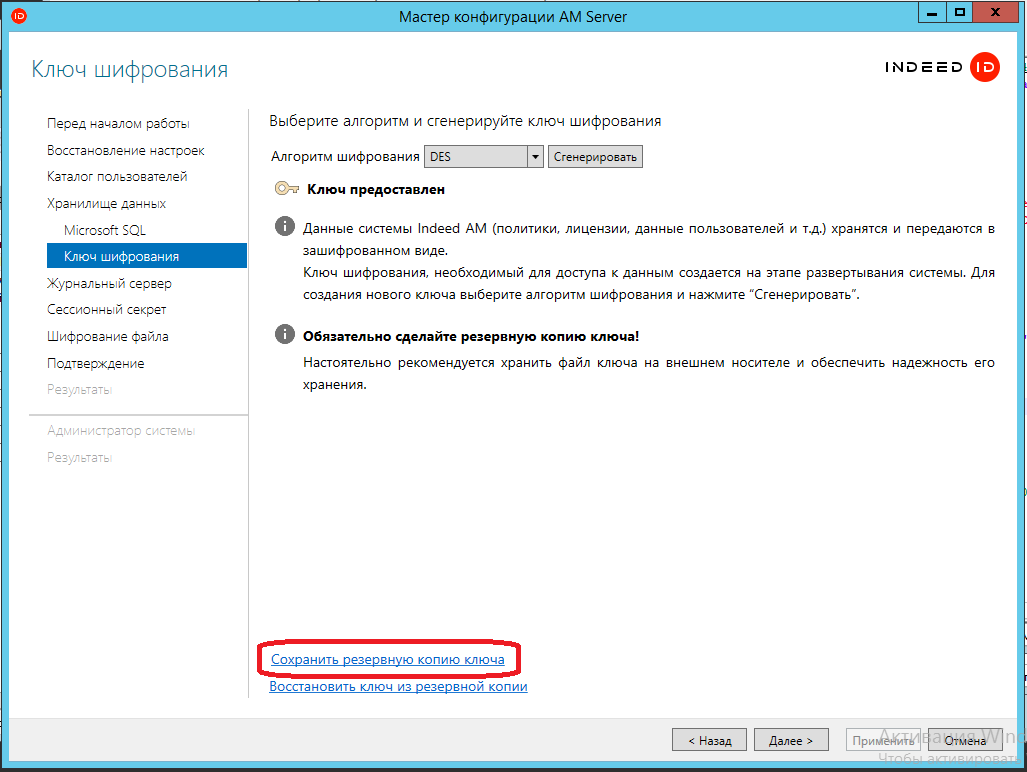The height and width of the screenshot is (772, 1027).
Task: Open 'Каталог пользователей' step
Action: [x=117, y=177]
